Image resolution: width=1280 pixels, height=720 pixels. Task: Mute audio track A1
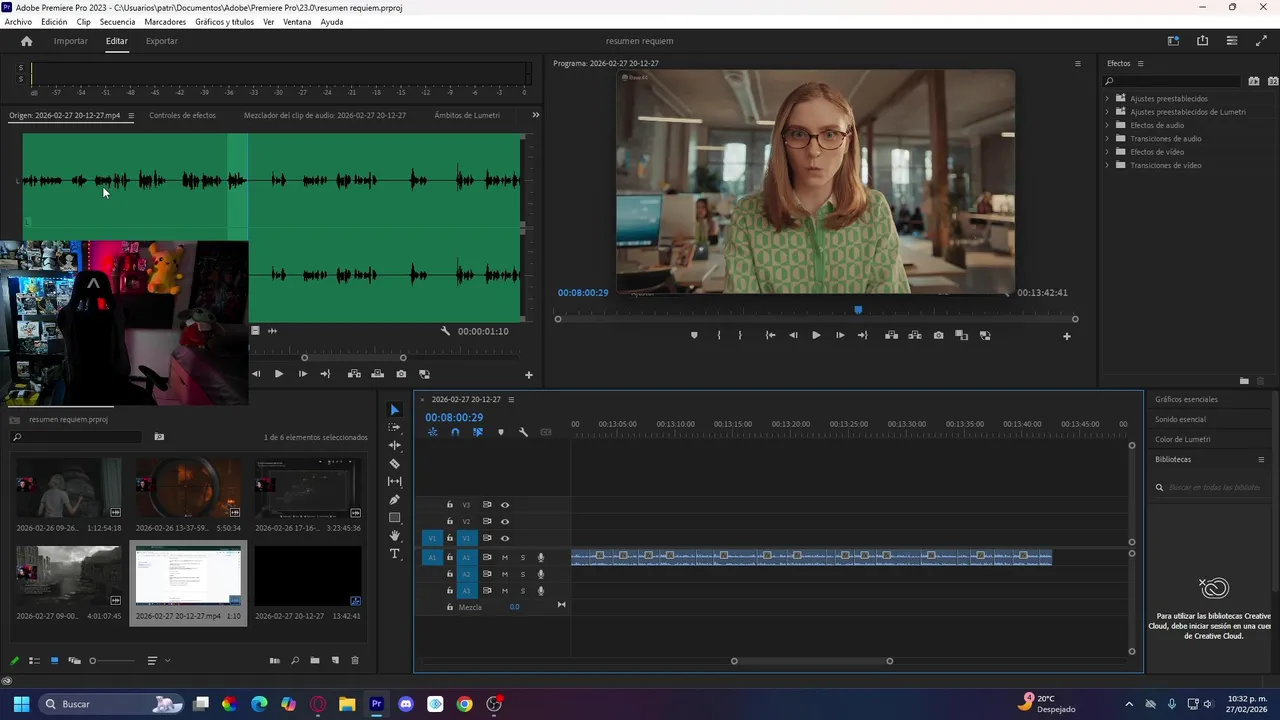(x=505, y=558)
